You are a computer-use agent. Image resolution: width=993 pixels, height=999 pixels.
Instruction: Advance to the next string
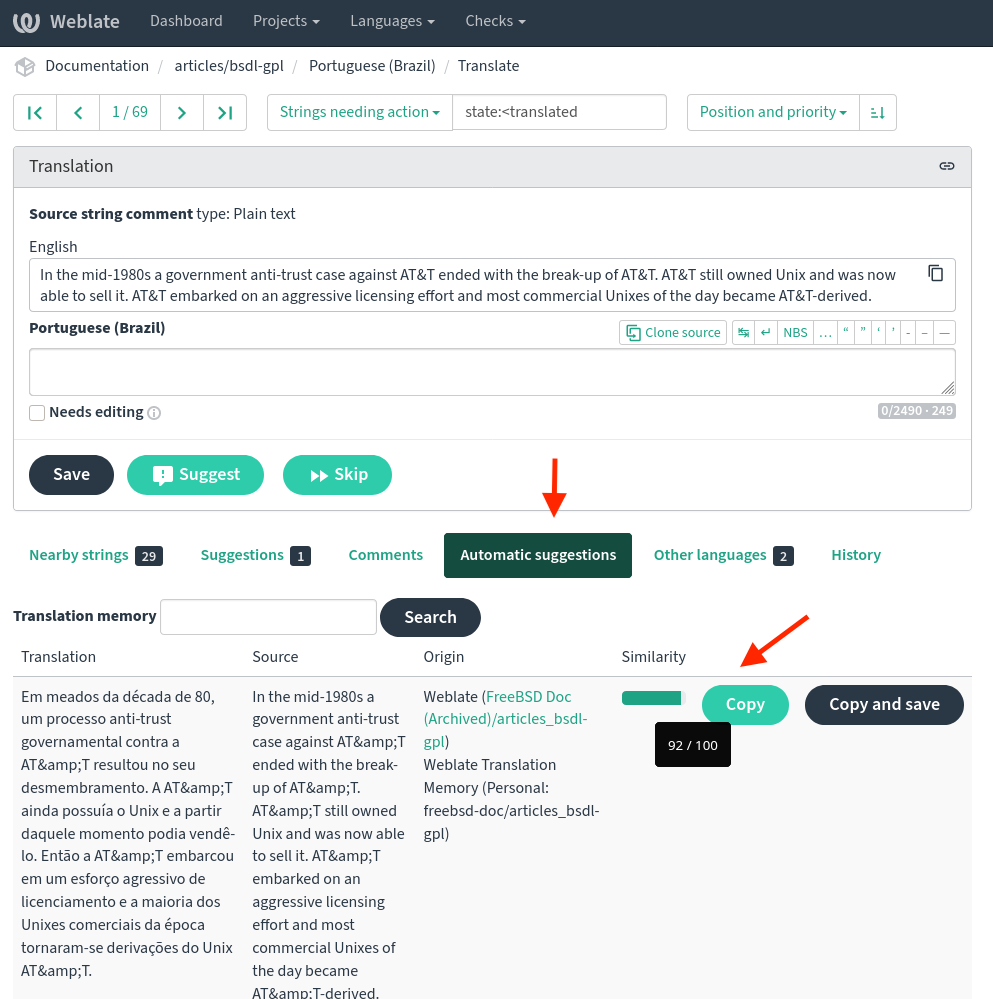(x=182, y=113)
